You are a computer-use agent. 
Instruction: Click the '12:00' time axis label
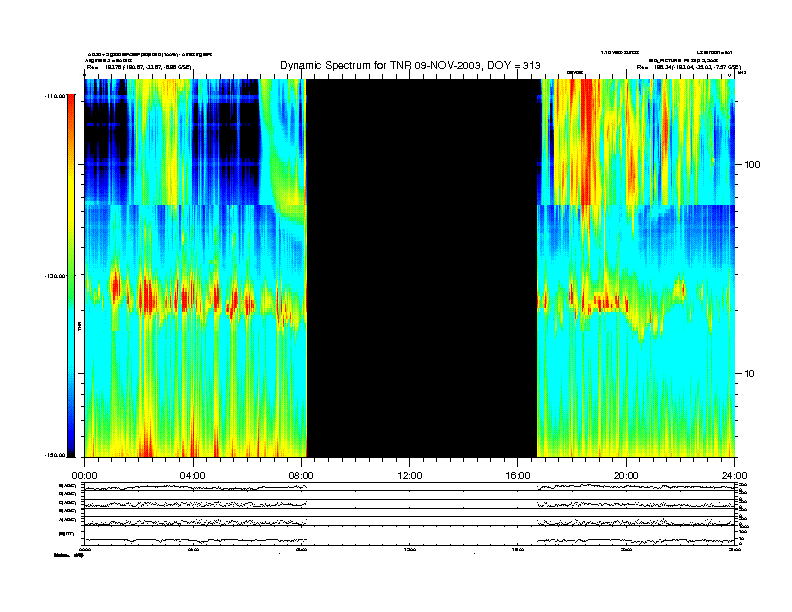(x=410, y=476)
